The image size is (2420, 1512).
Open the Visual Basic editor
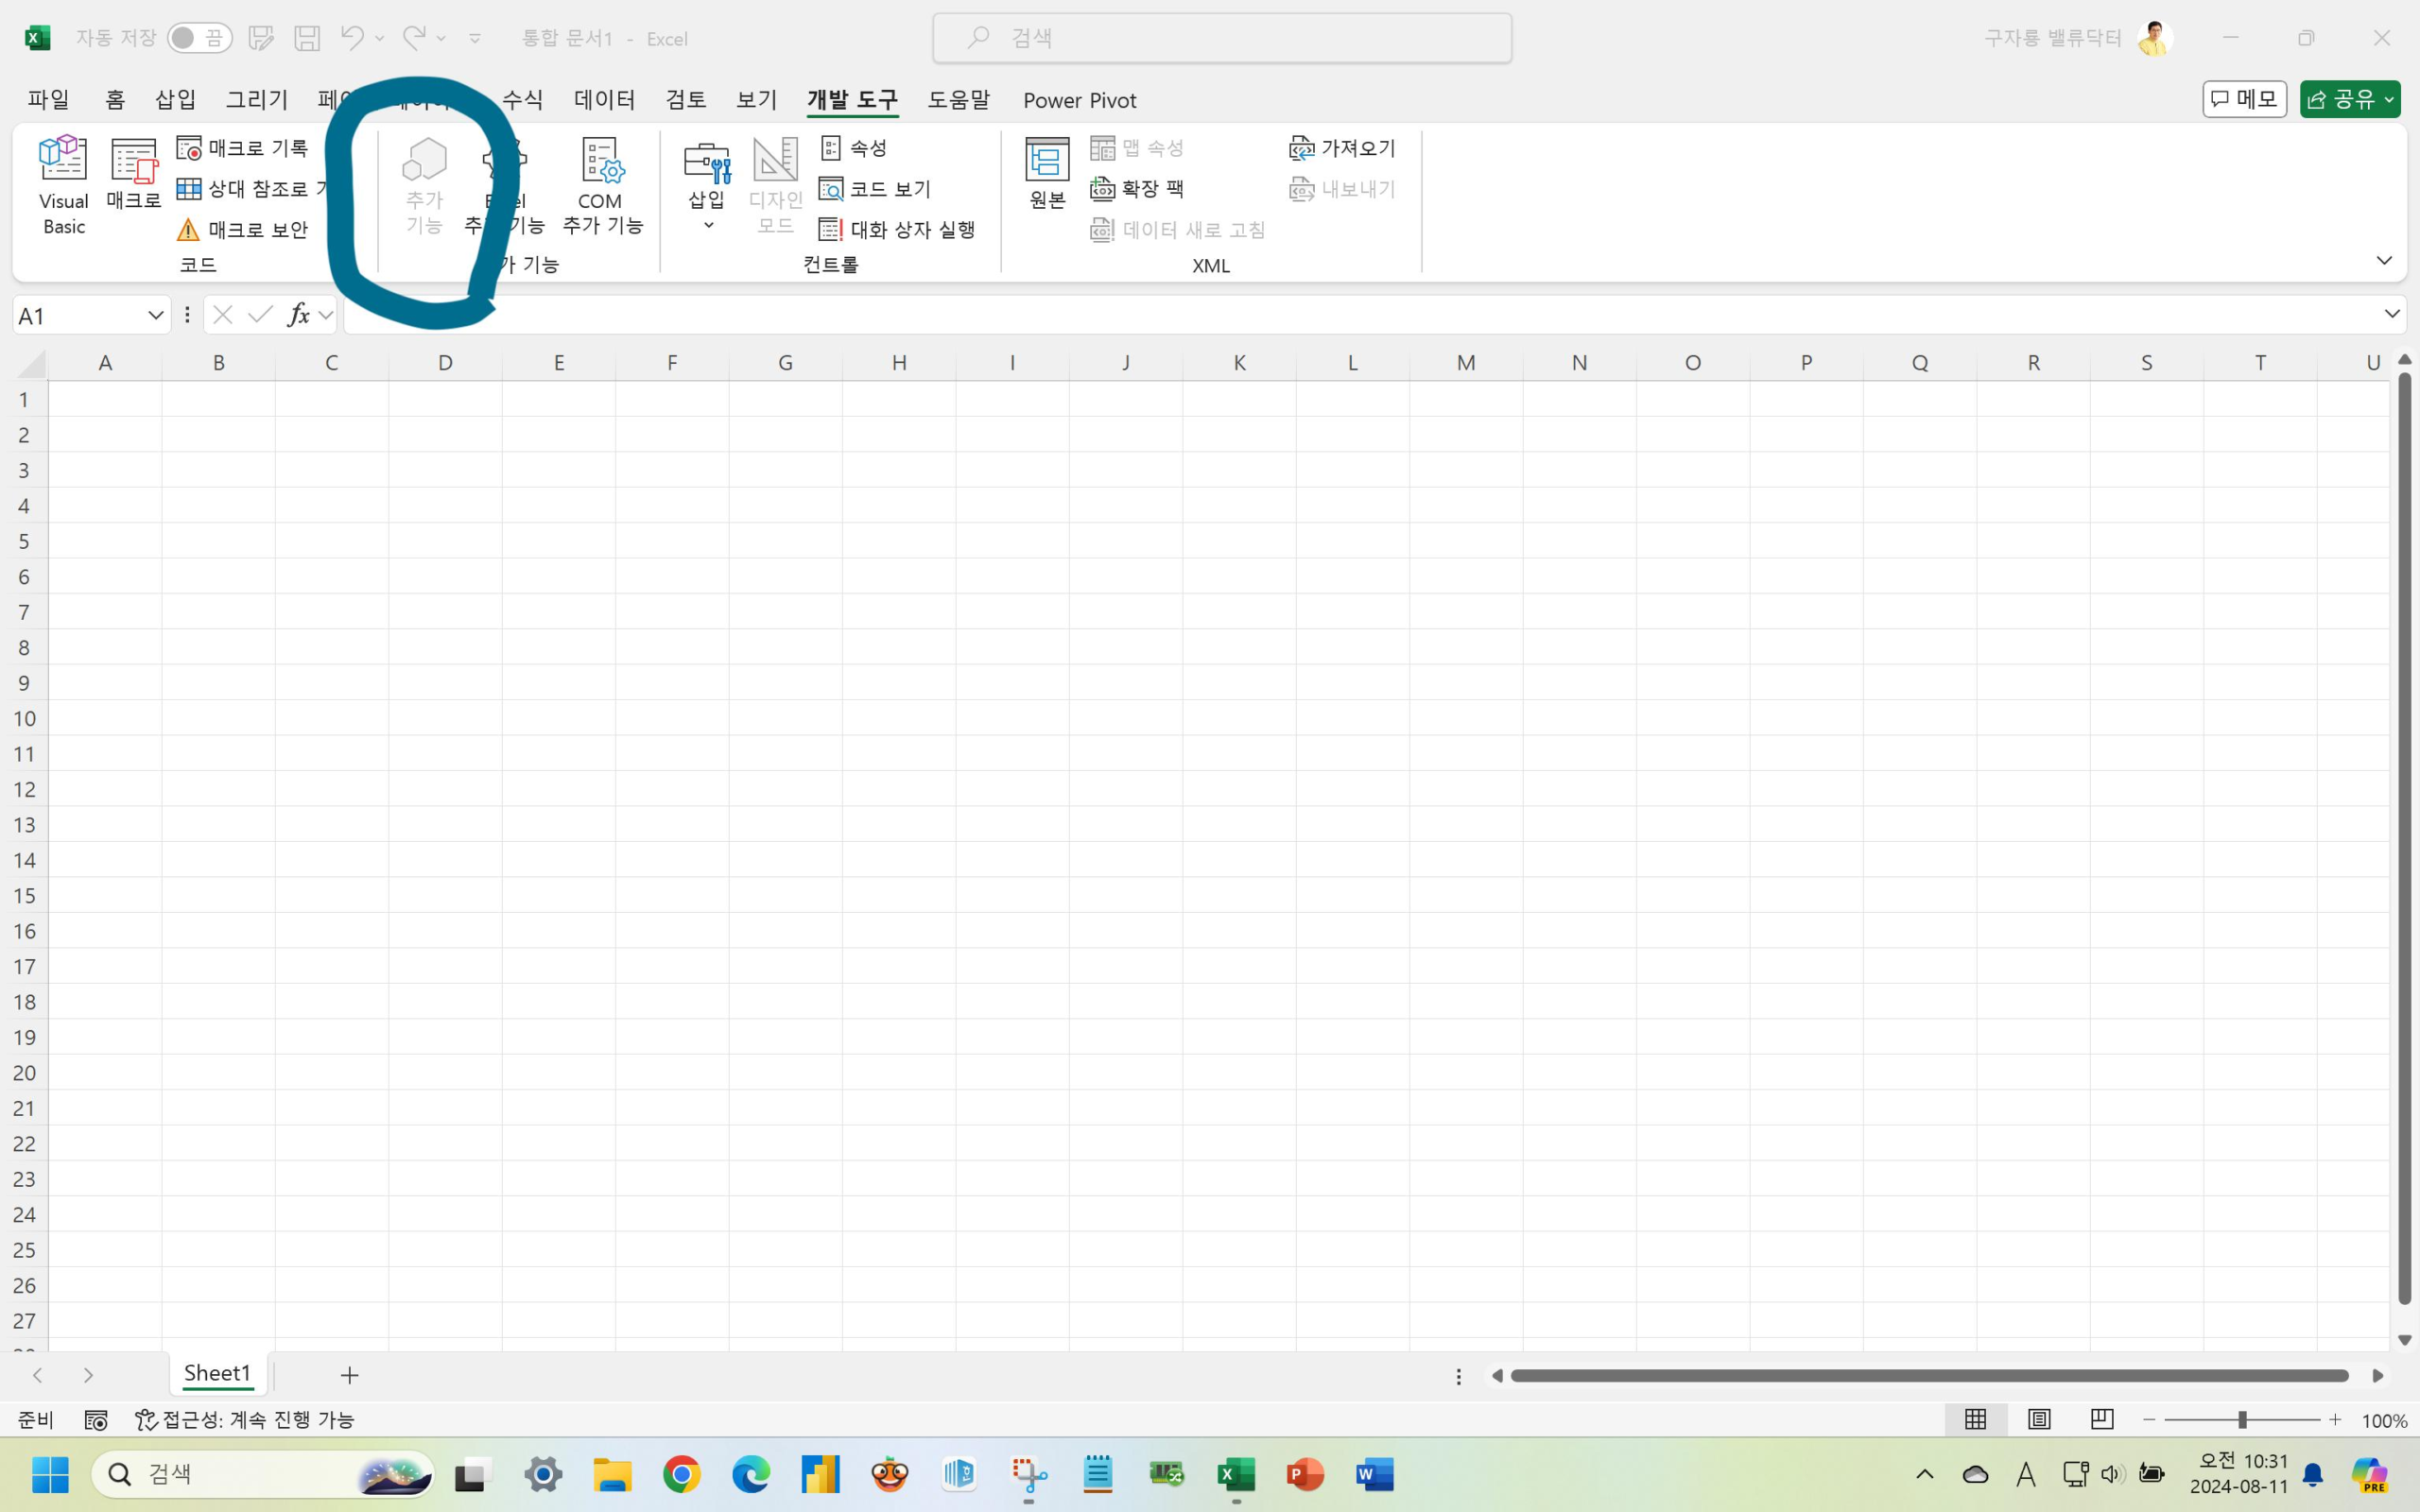(63, 185)
